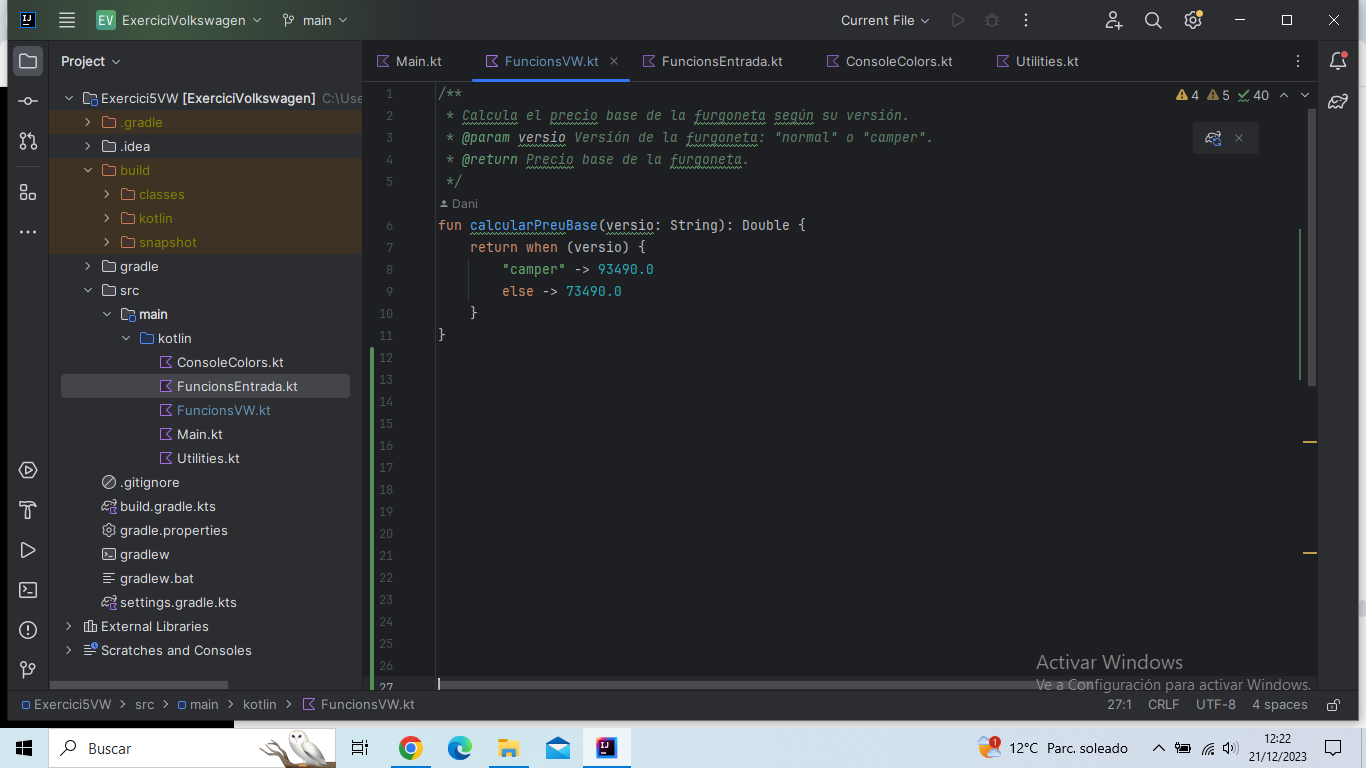Switch to the Main.kt tab

click(x=409, y=61)
